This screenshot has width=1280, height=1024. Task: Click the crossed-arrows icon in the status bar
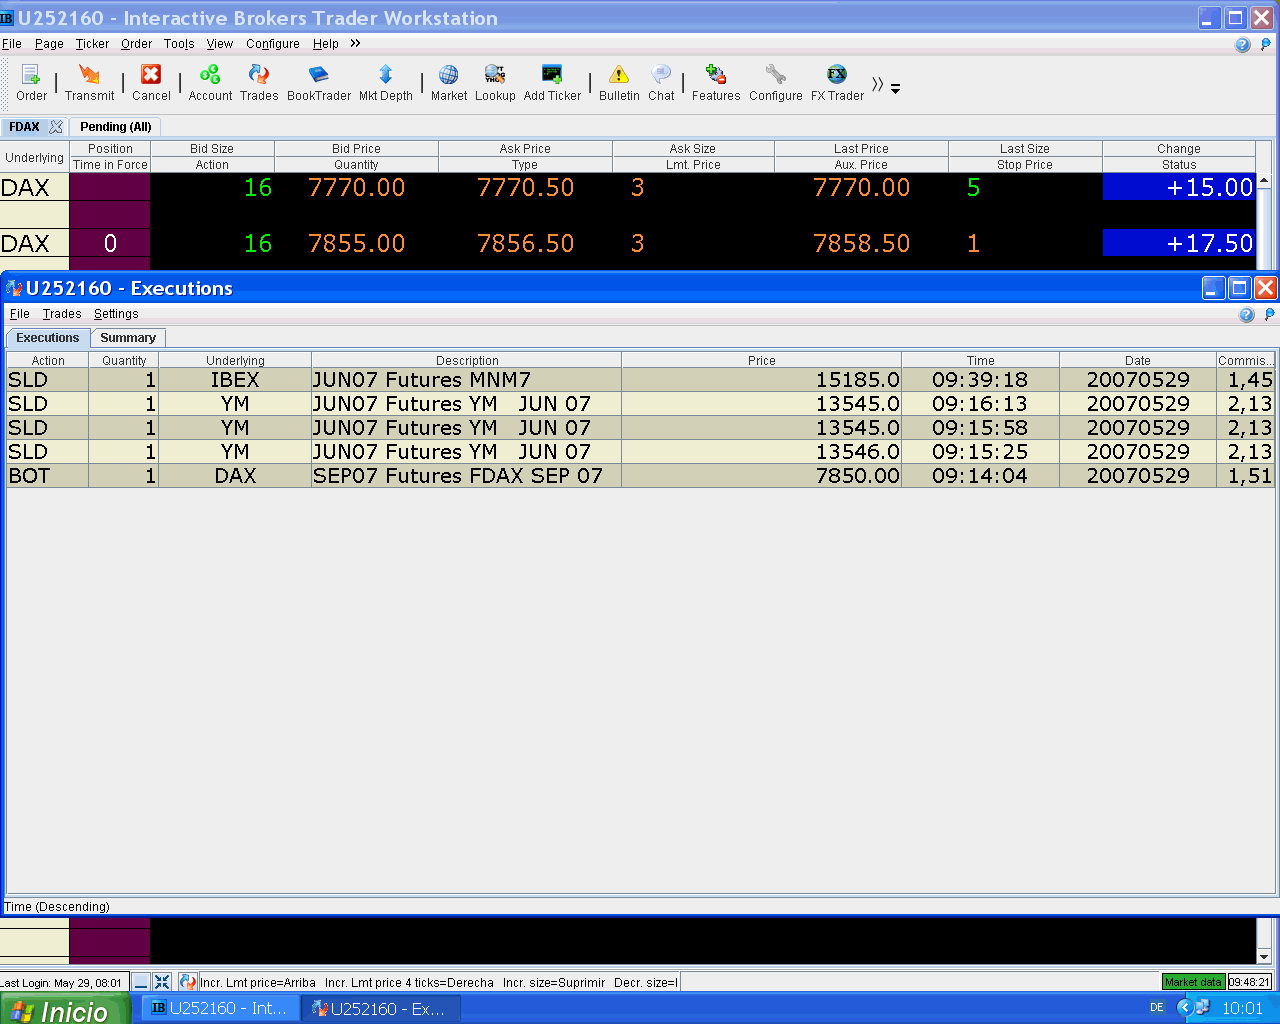[x=162, y=982]
